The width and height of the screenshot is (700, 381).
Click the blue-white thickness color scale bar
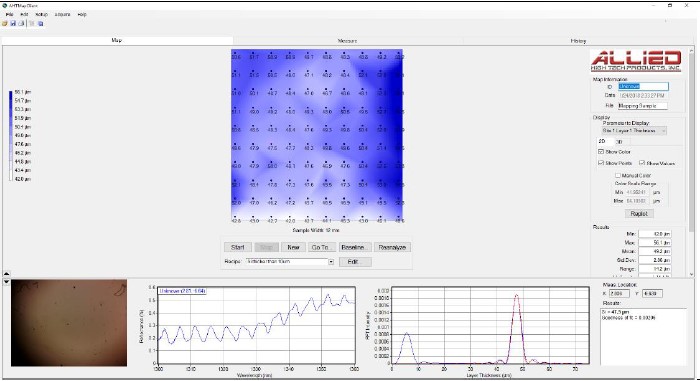click(x=11, y=135)
